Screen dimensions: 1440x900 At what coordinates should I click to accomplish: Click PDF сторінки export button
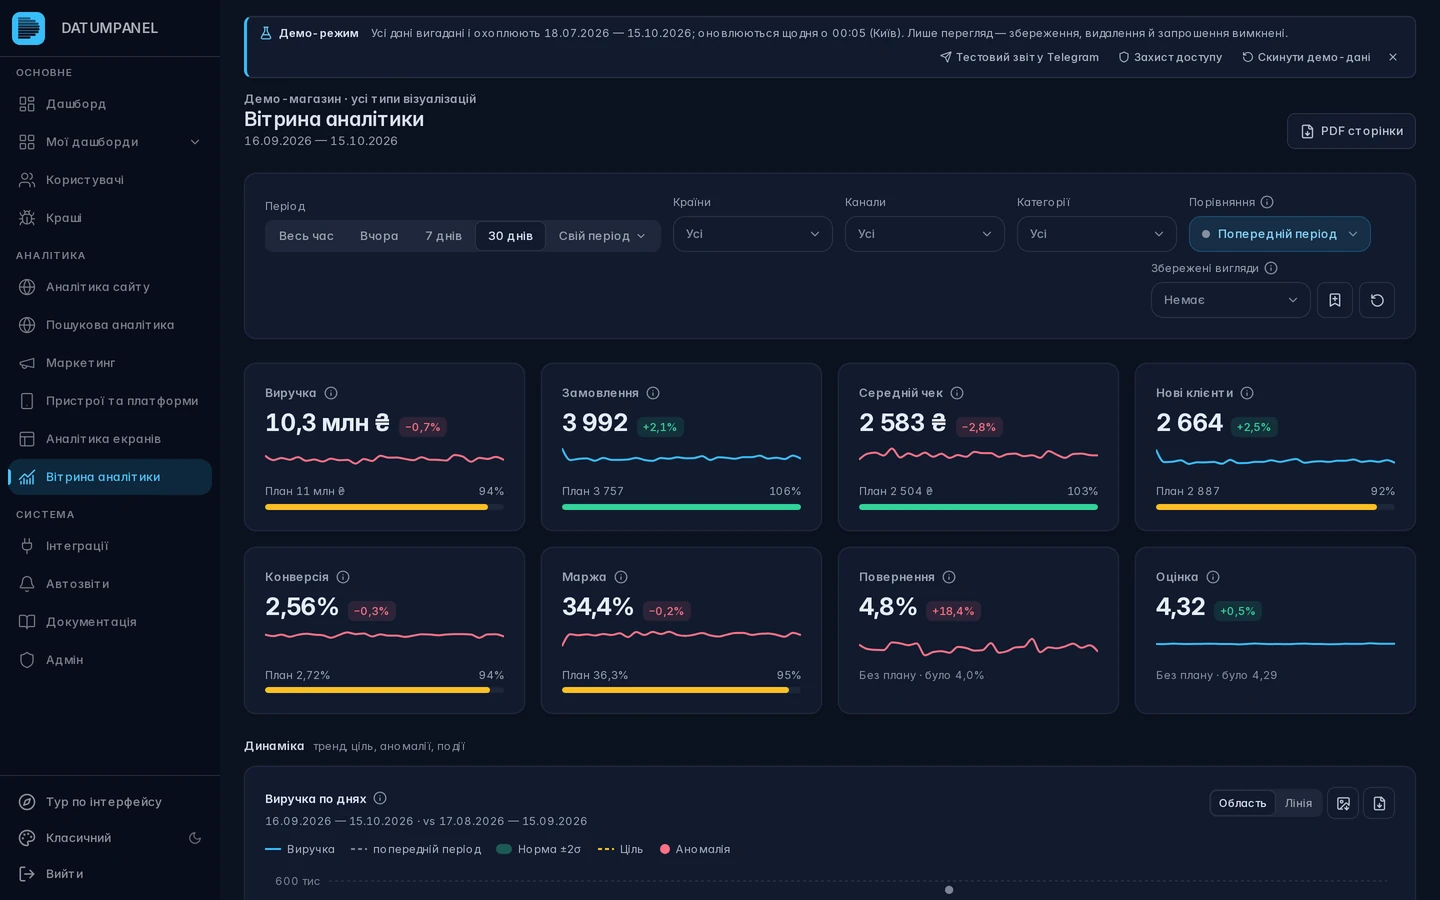pos(1351,131)
